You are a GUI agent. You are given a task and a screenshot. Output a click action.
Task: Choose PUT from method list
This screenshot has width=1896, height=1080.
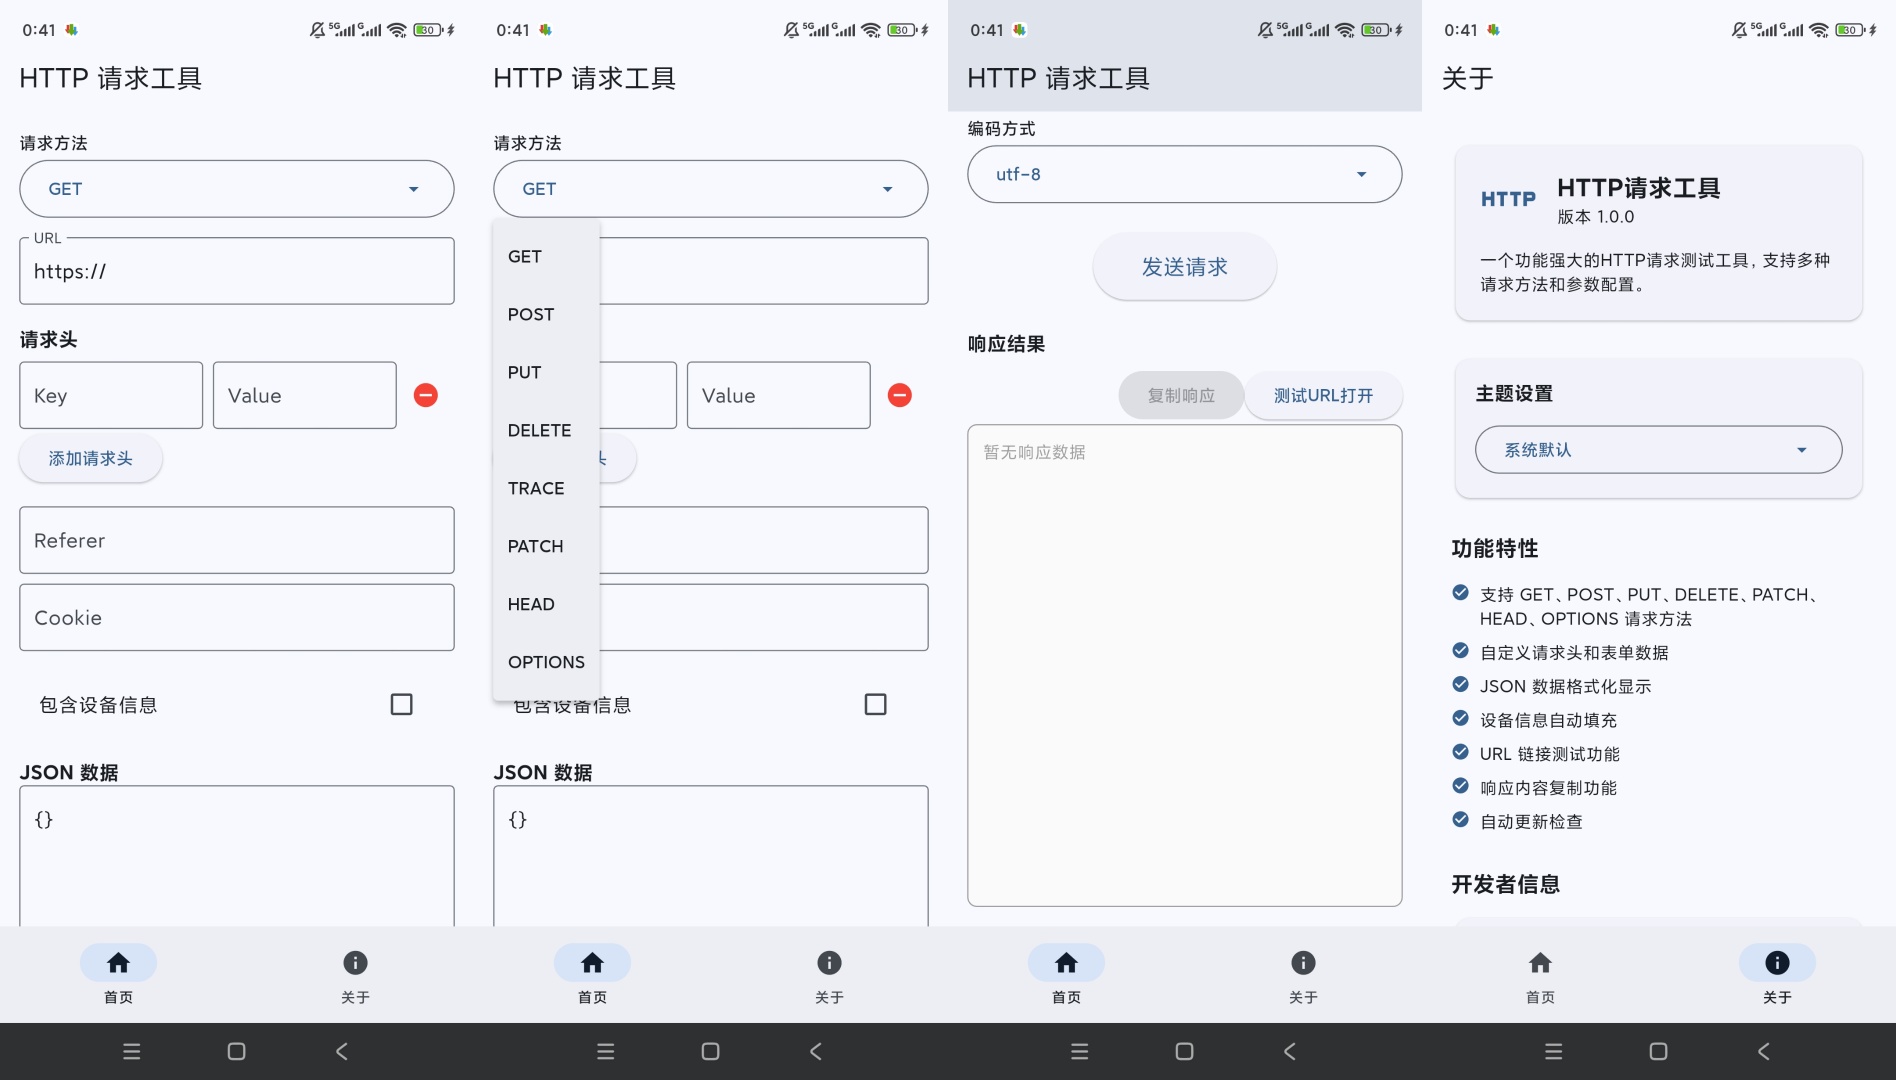[546, 372]
